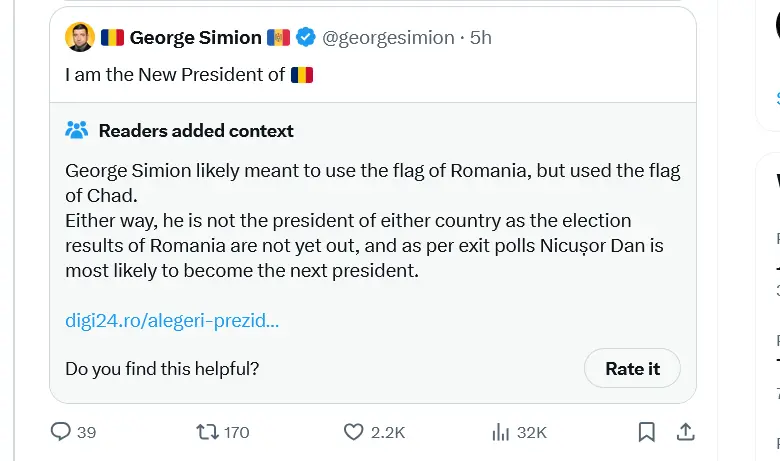Click the "I am the New President" text
Screen dimensions: 780x461
click(x=175, y=74)
